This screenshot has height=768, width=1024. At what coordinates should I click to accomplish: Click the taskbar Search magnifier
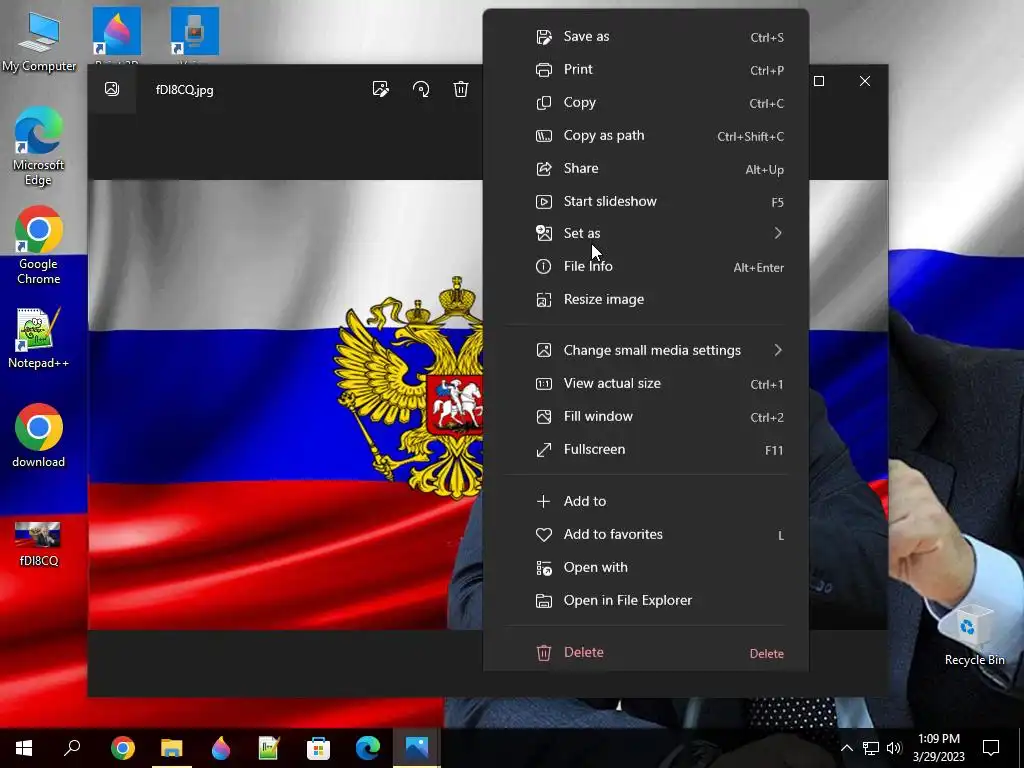click(72, 747)
